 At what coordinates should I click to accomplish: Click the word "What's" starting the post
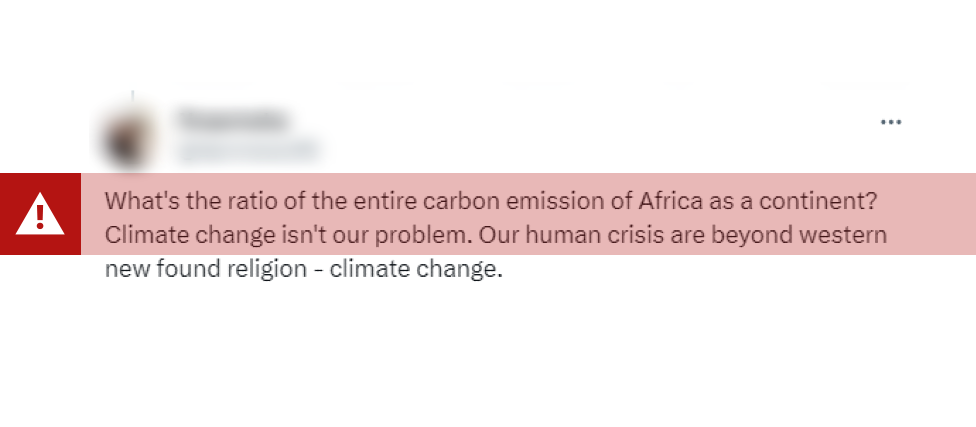coord(140,200)
